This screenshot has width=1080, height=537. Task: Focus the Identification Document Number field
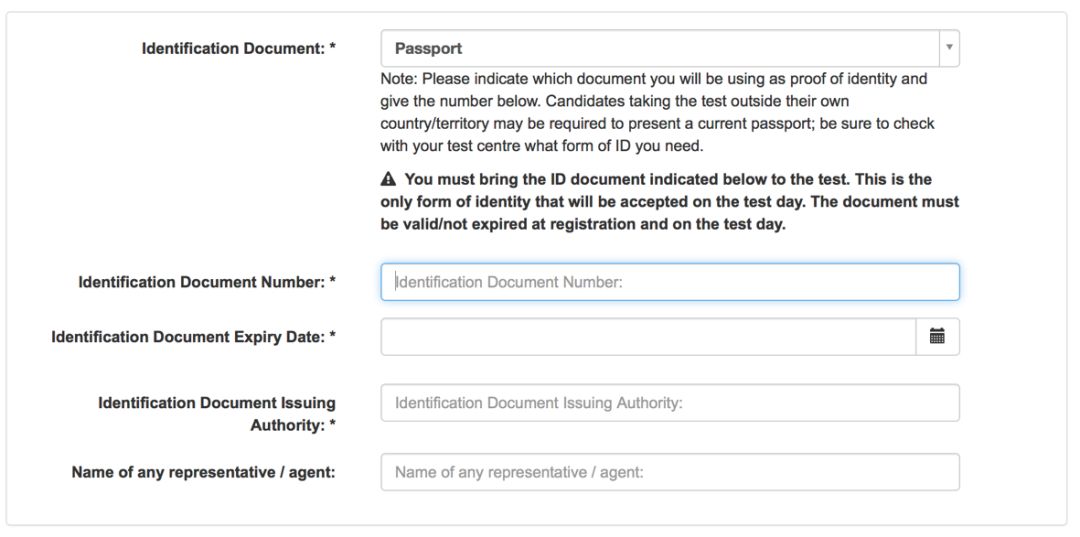click(x=669, y=282)
